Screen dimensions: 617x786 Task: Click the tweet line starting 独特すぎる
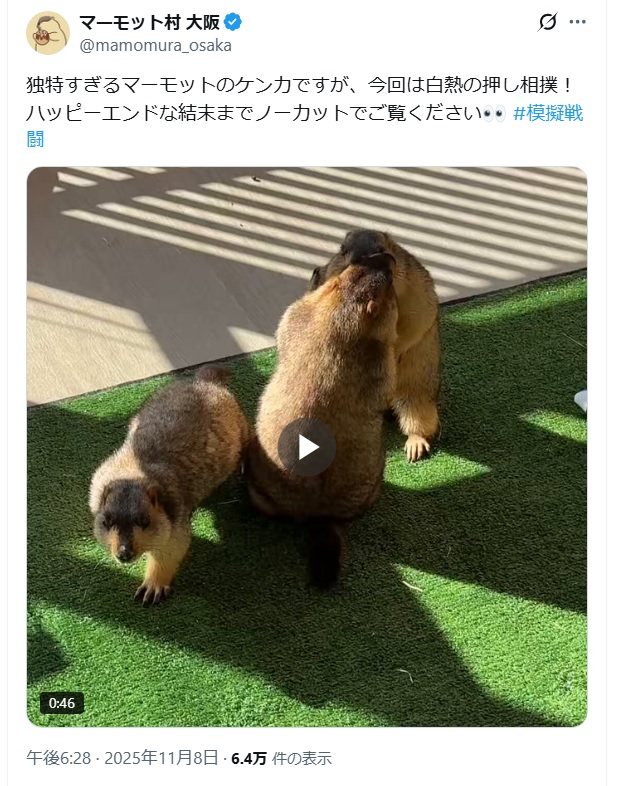coord(299,85)
